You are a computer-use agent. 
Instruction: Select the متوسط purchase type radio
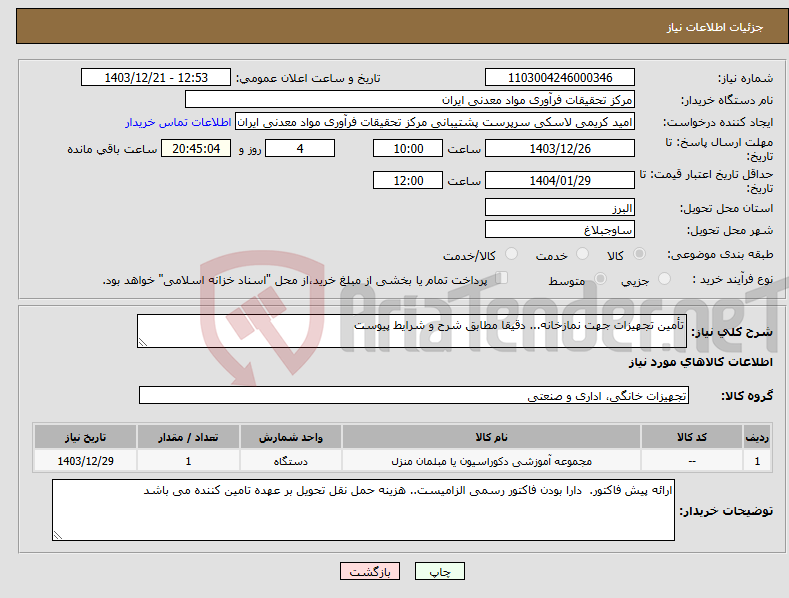[600, 278]
